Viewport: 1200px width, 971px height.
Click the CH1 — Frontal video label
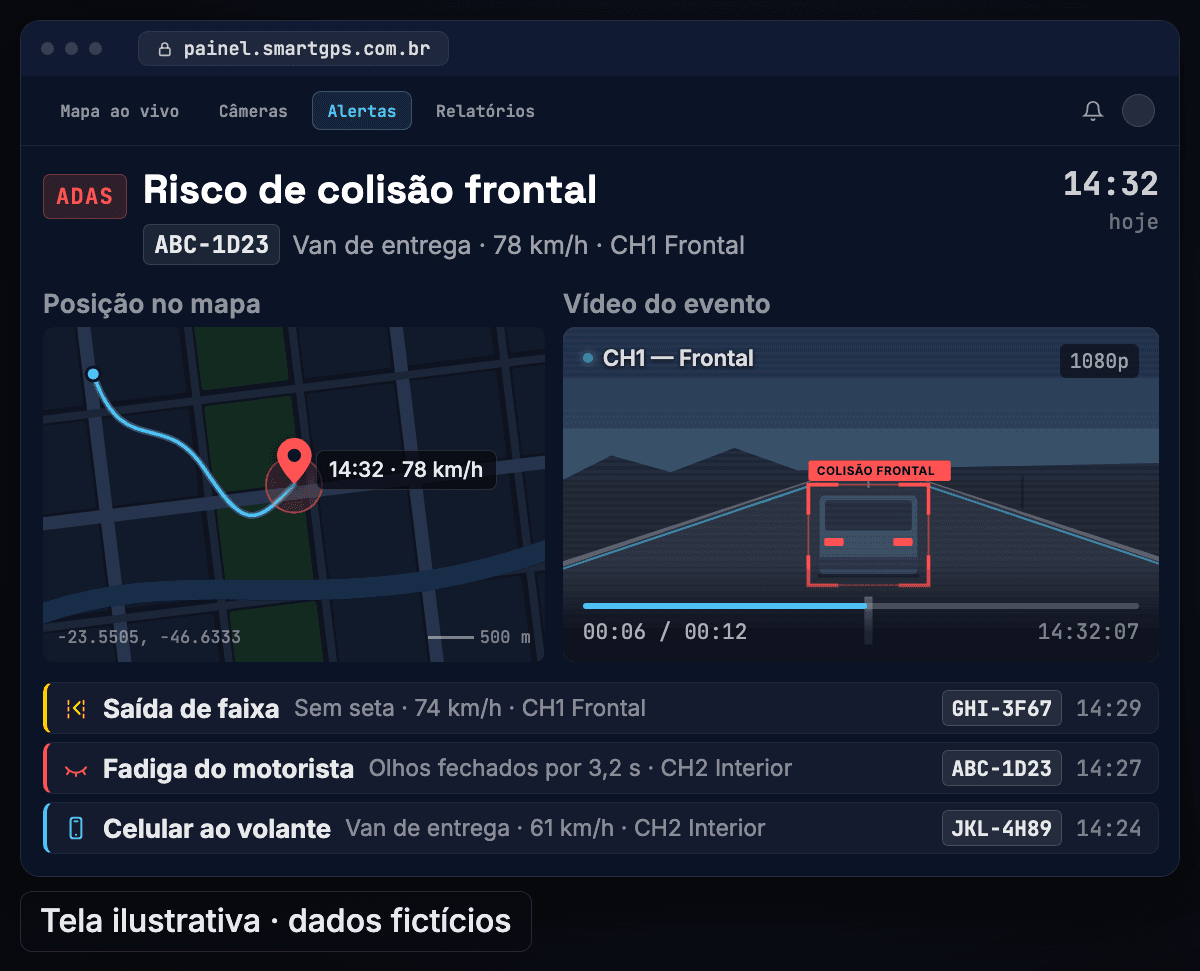point(678,358)
